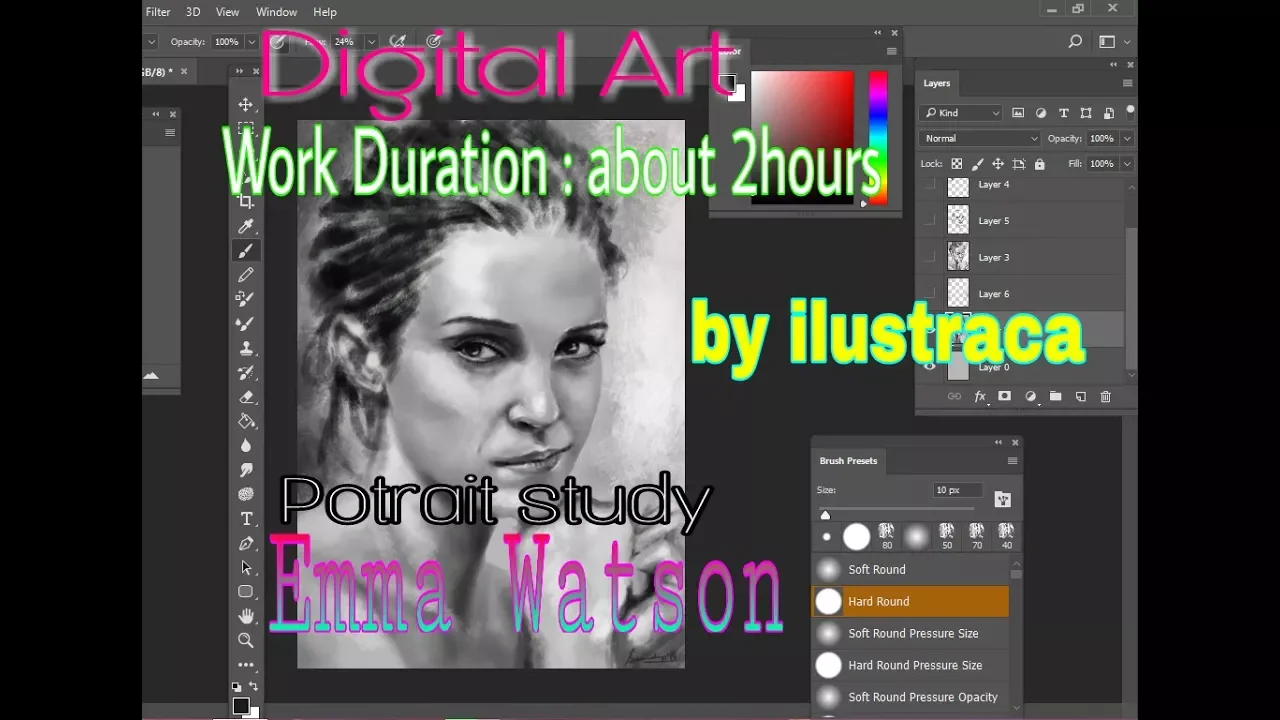Image resolution: width=1280 pixels, height=720 pixels.
Task: Select the Smudge tool
Action: (246, 470)
